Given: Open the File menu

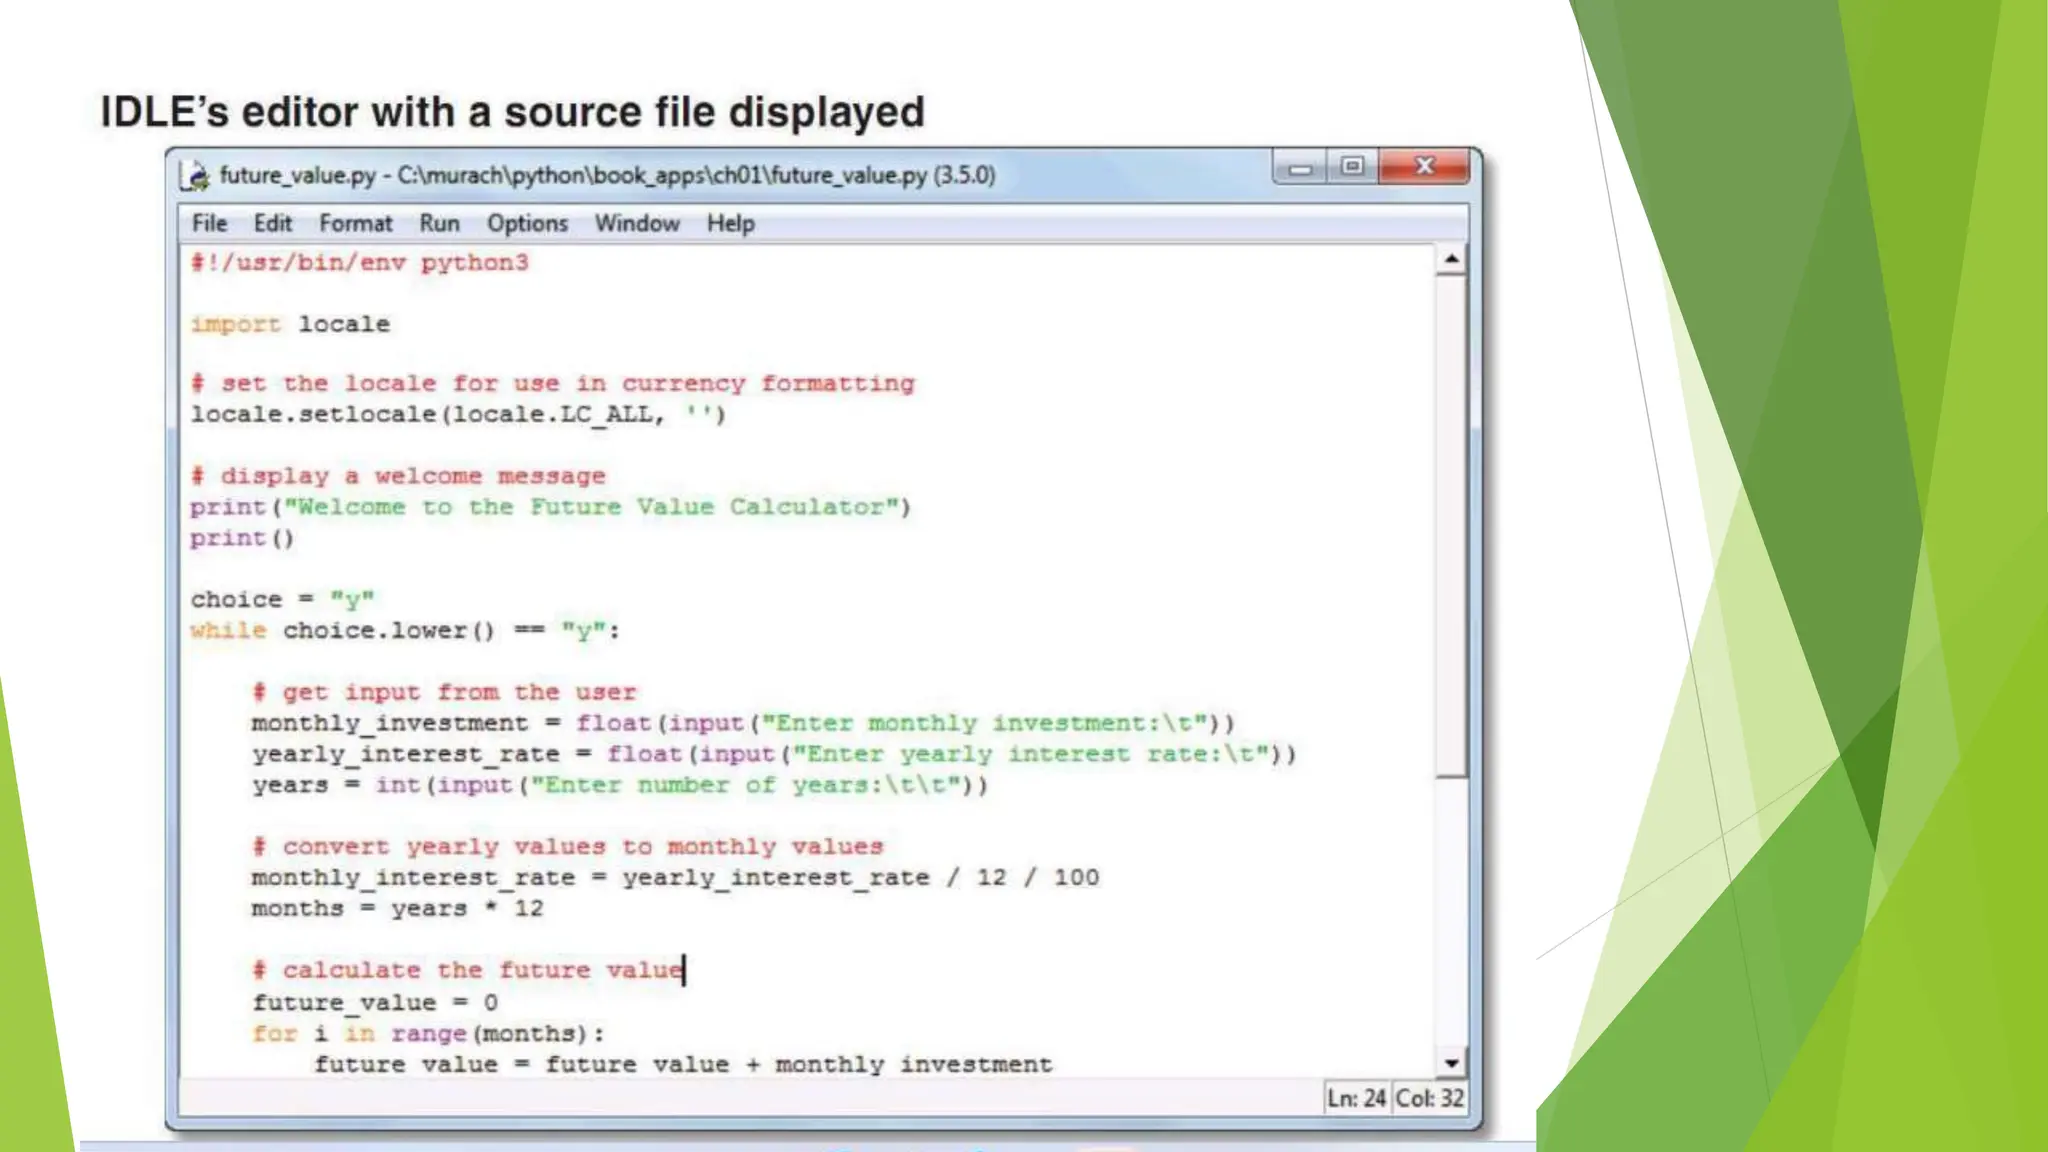Looking at the screenshot, I should tap(209, 224).
